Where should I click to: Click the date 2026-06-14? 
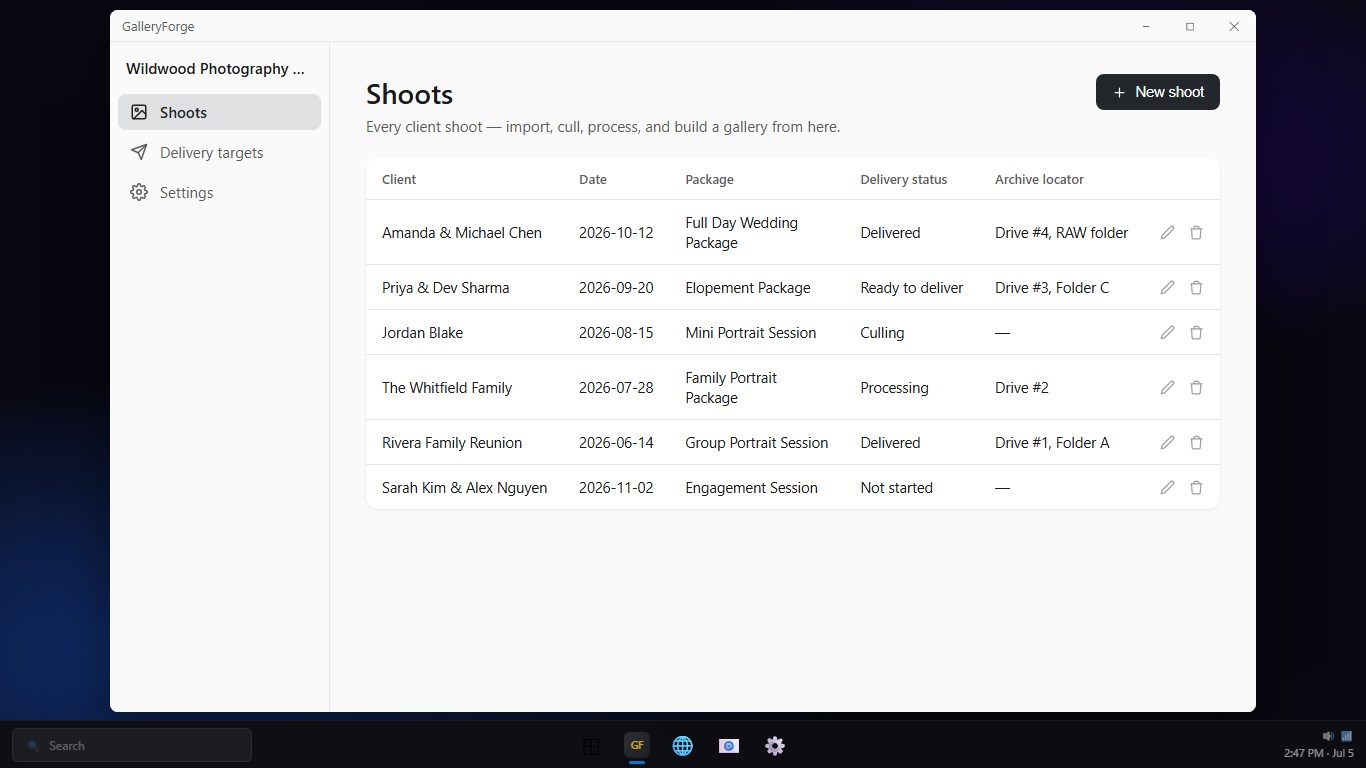[x=616, y=442]
